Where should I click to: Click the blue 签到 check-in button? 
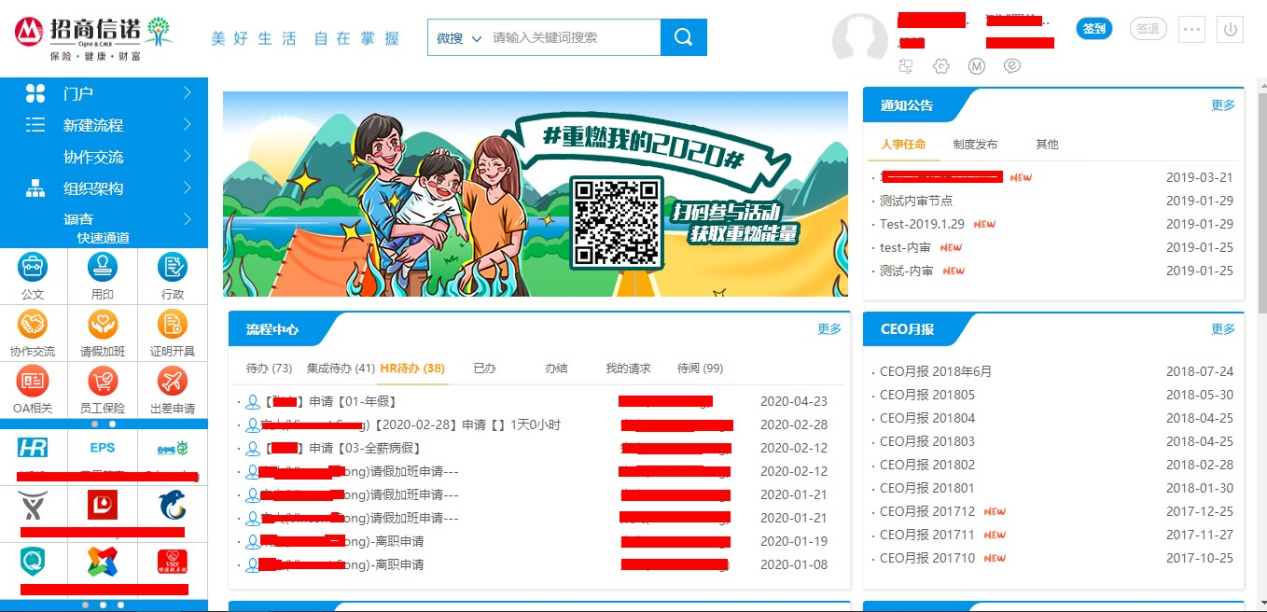point(1095,29)
